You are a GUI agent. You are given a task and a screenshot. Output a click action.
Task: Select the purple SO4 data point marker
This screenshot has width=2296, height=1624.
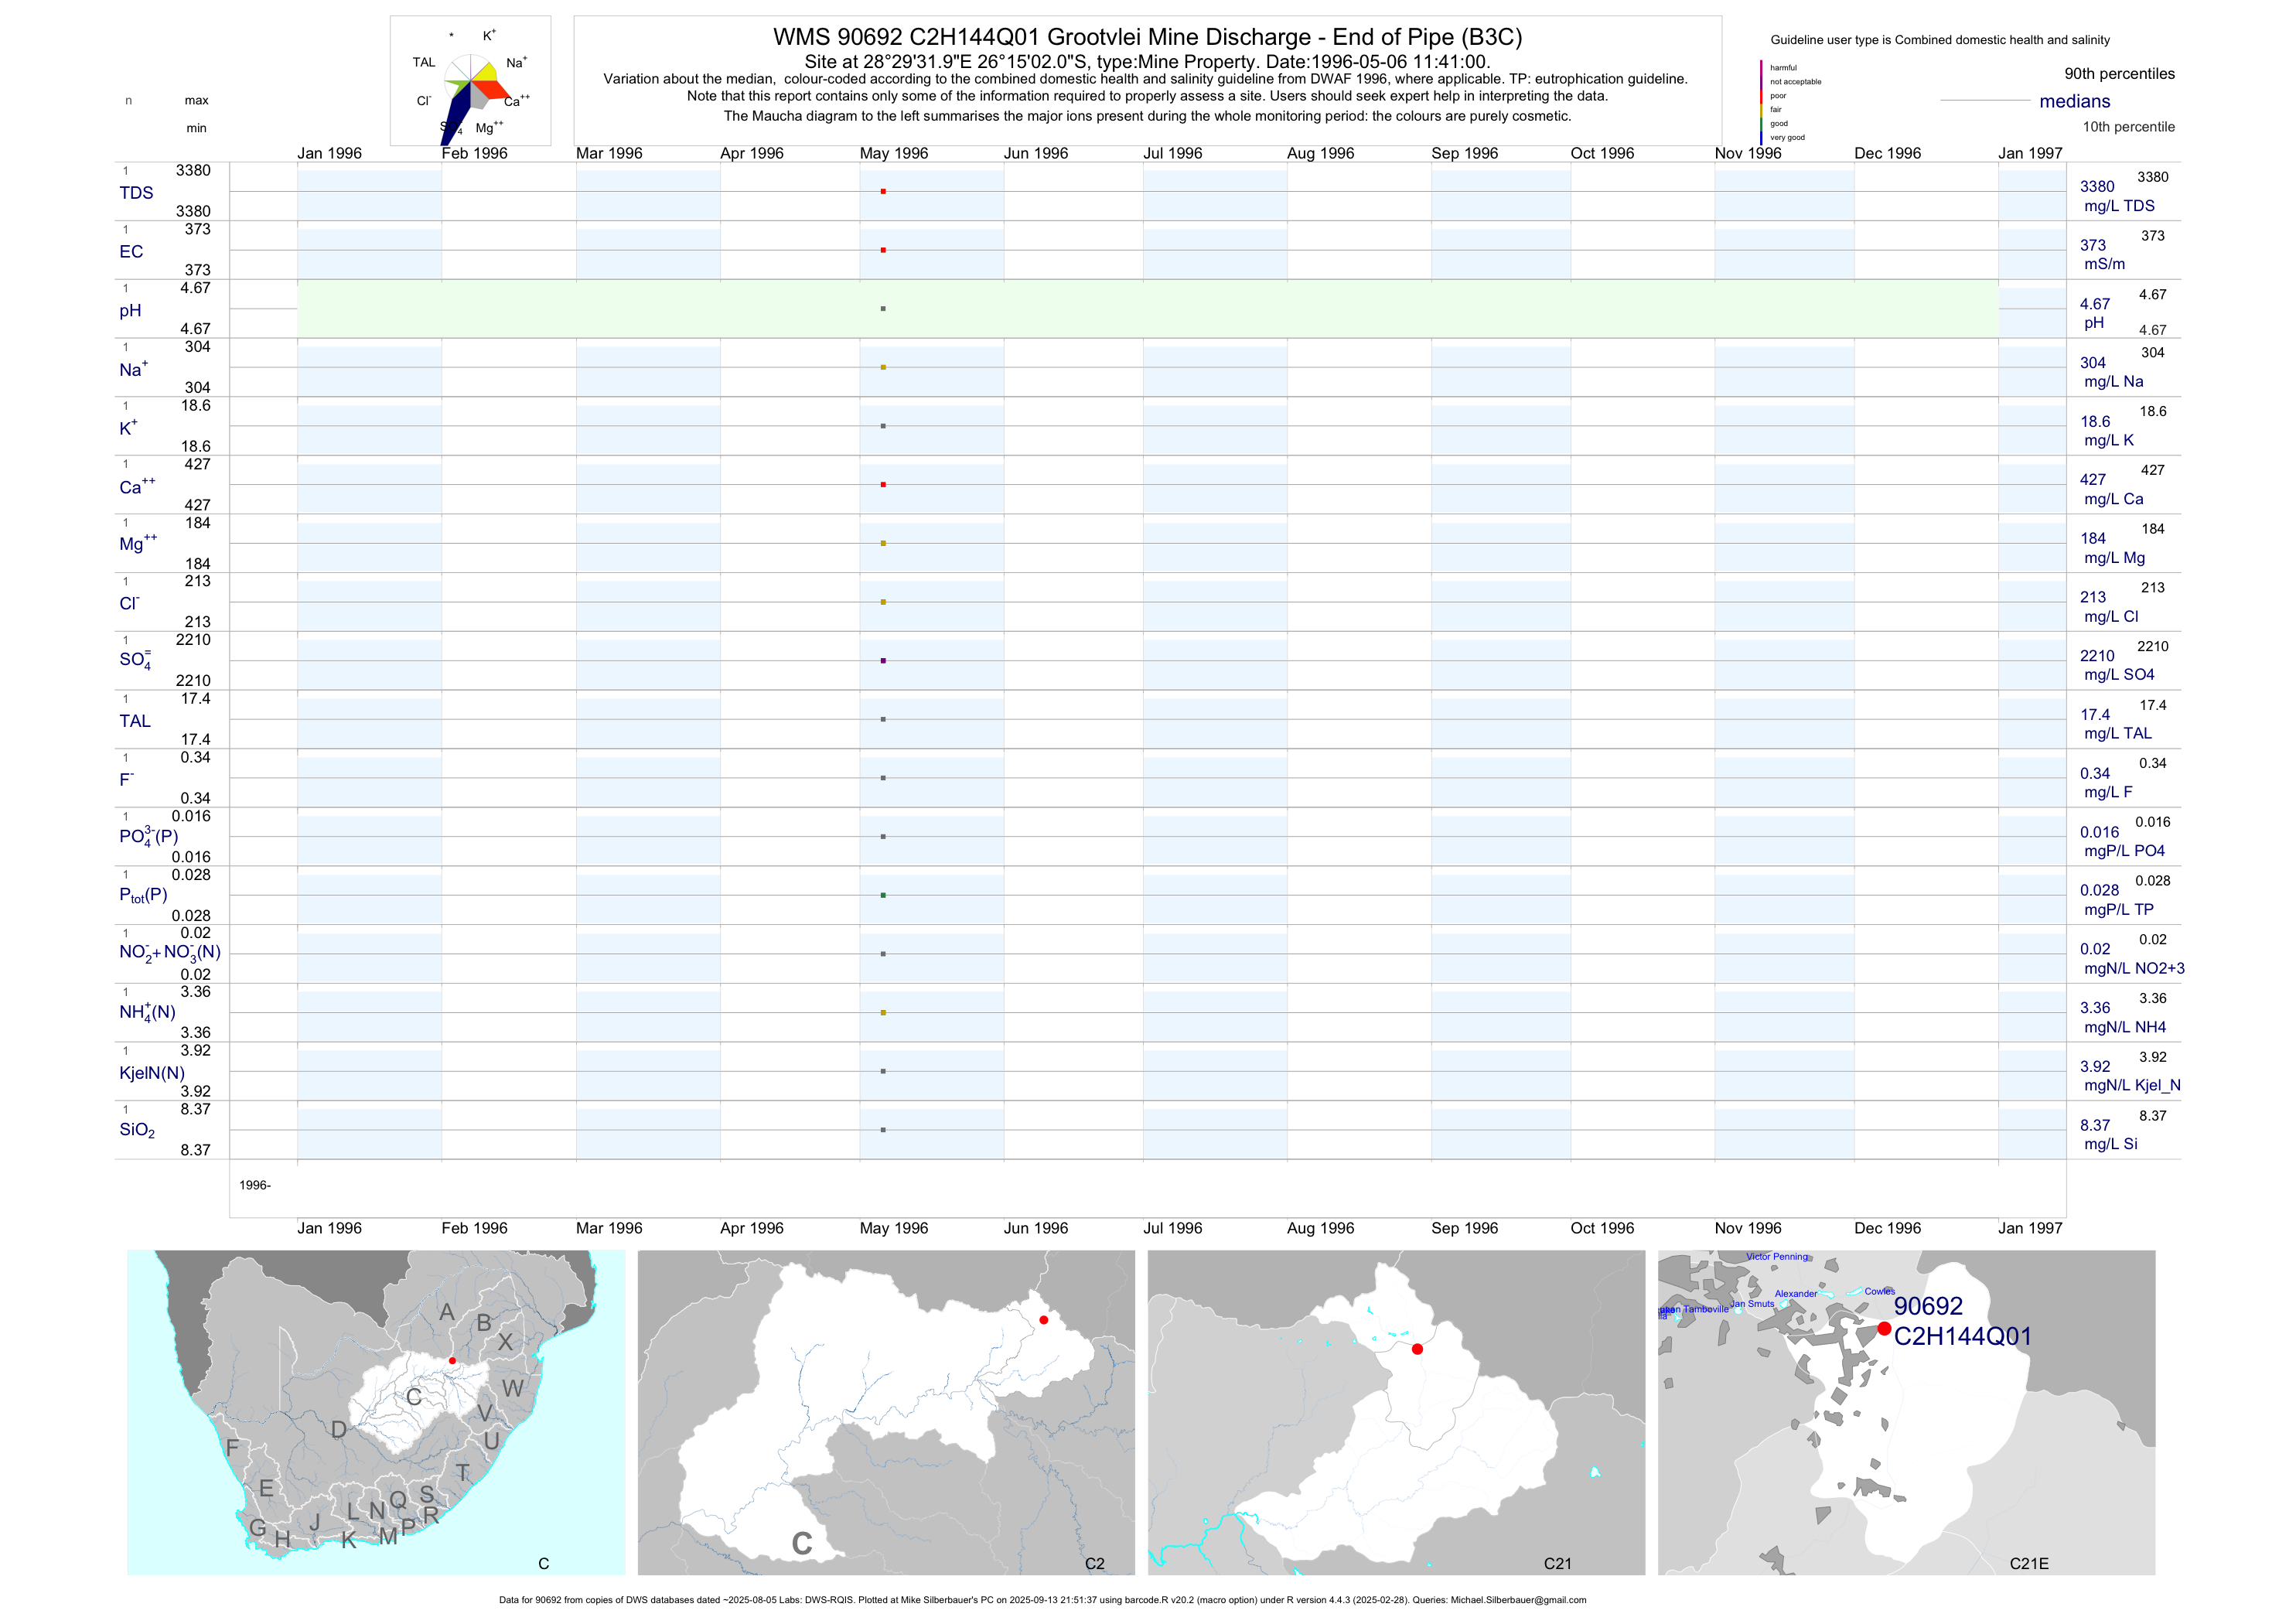883,661
